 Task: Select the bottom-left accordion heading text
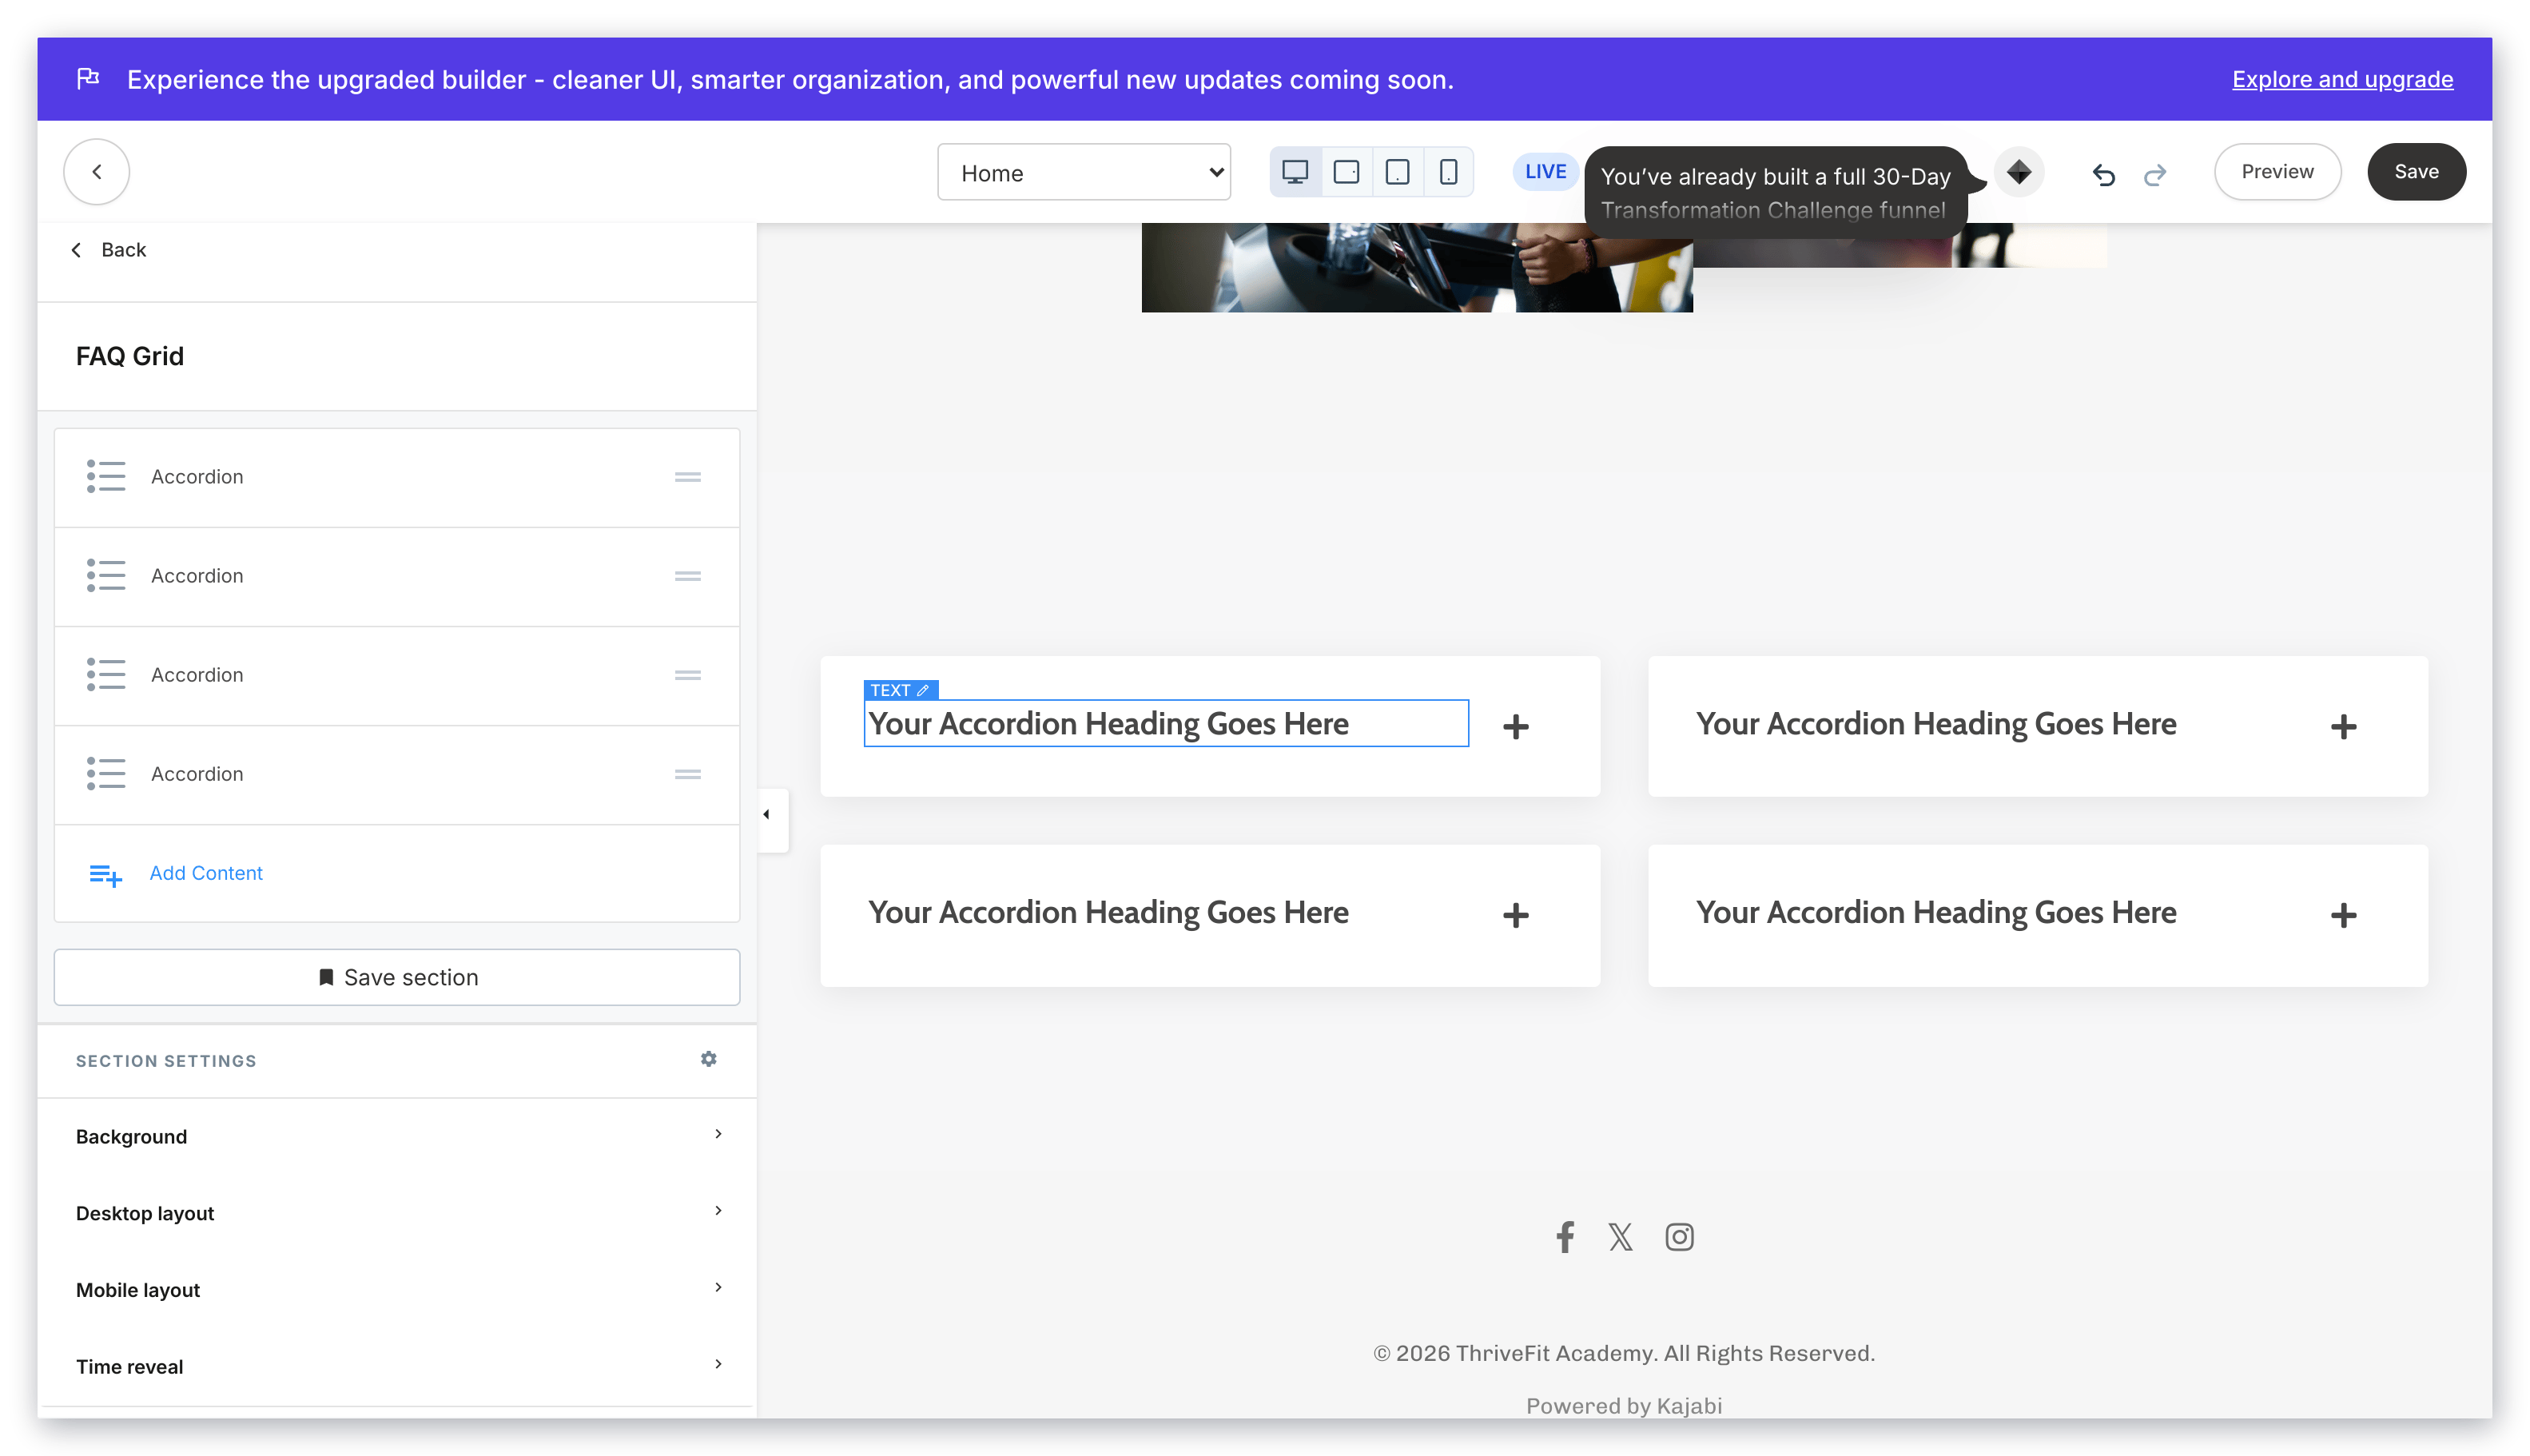(x=1108, y=912)
